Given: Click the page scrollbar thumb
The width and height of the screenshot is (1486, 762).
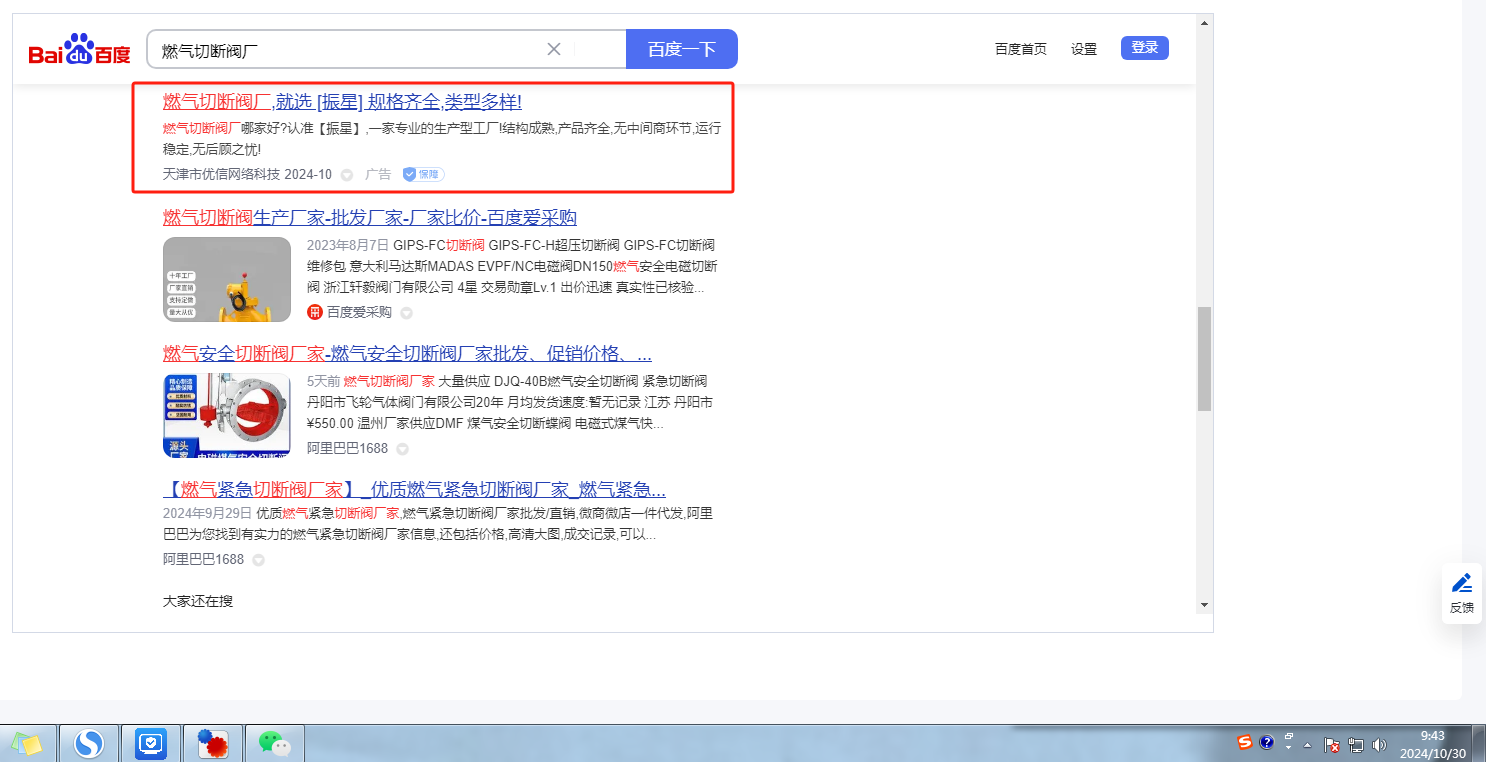Looking at the screenshot, I should tap(1204, 358).
